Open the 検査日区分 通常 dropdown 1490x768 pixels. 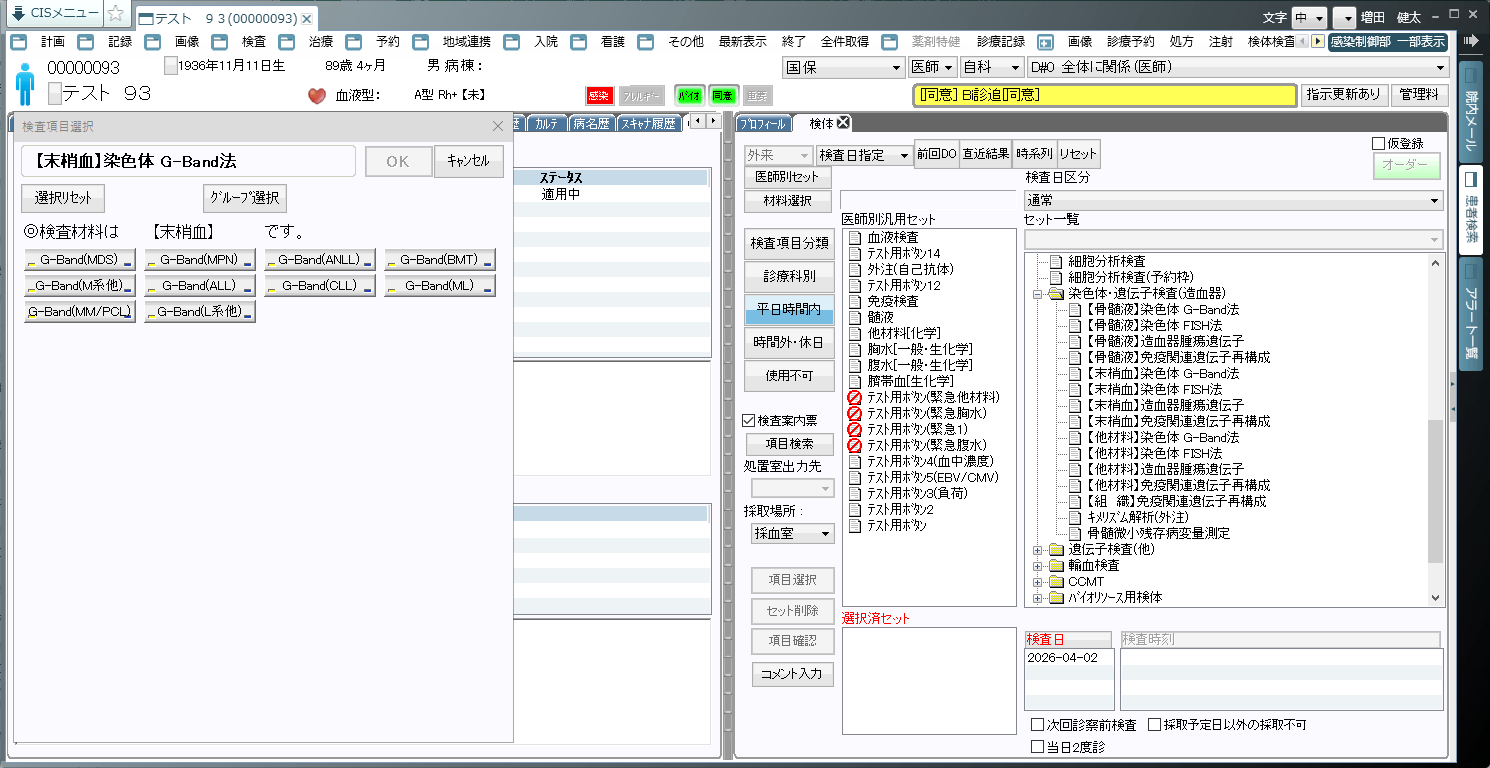pos(1233,200)
